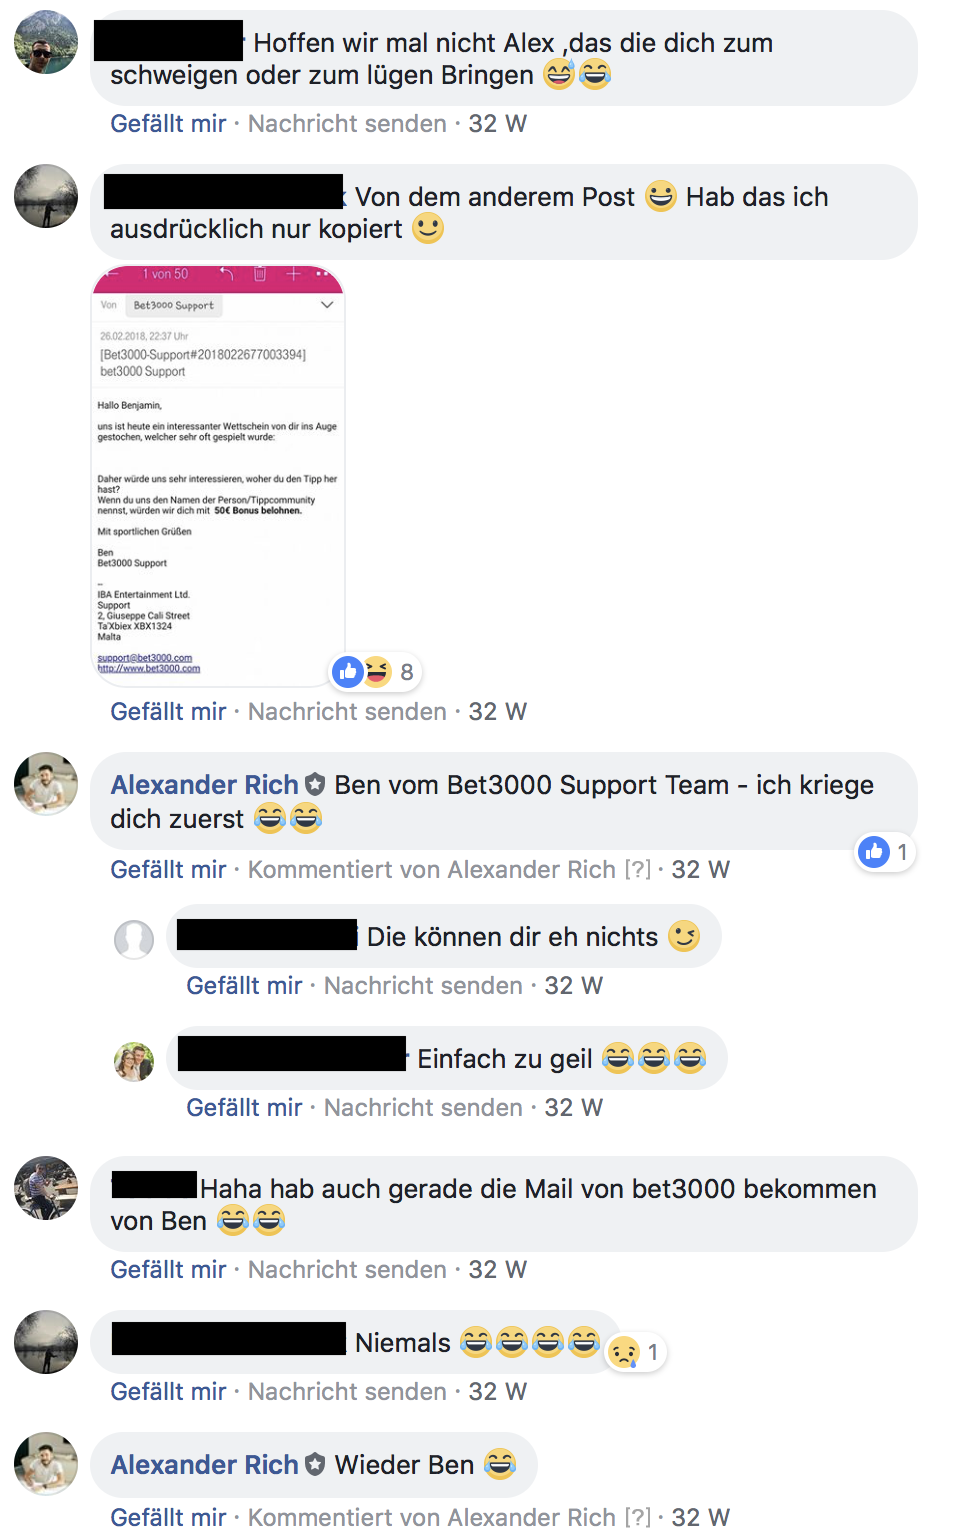Open Alexander Rich's avatar beside the Wieder Ben comment
The height and width of the screenshot is (1536, 965).
tap(46, 1464)
